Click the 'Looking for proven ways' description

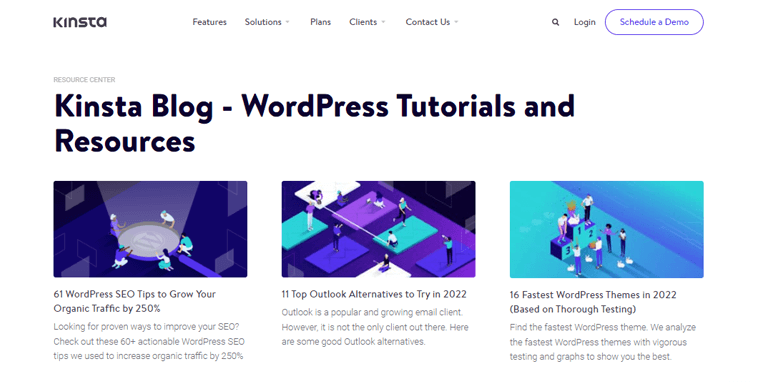click(149, 341)
